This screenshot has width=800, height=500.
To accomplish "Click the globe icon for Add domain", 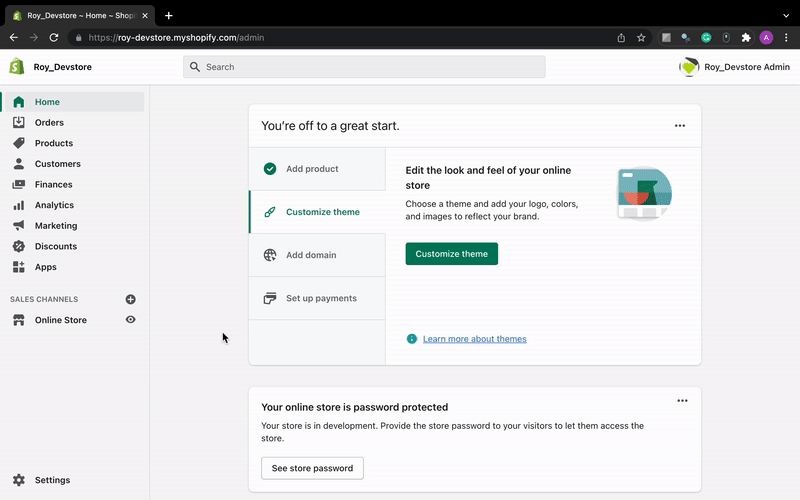I will click(270, 255).
